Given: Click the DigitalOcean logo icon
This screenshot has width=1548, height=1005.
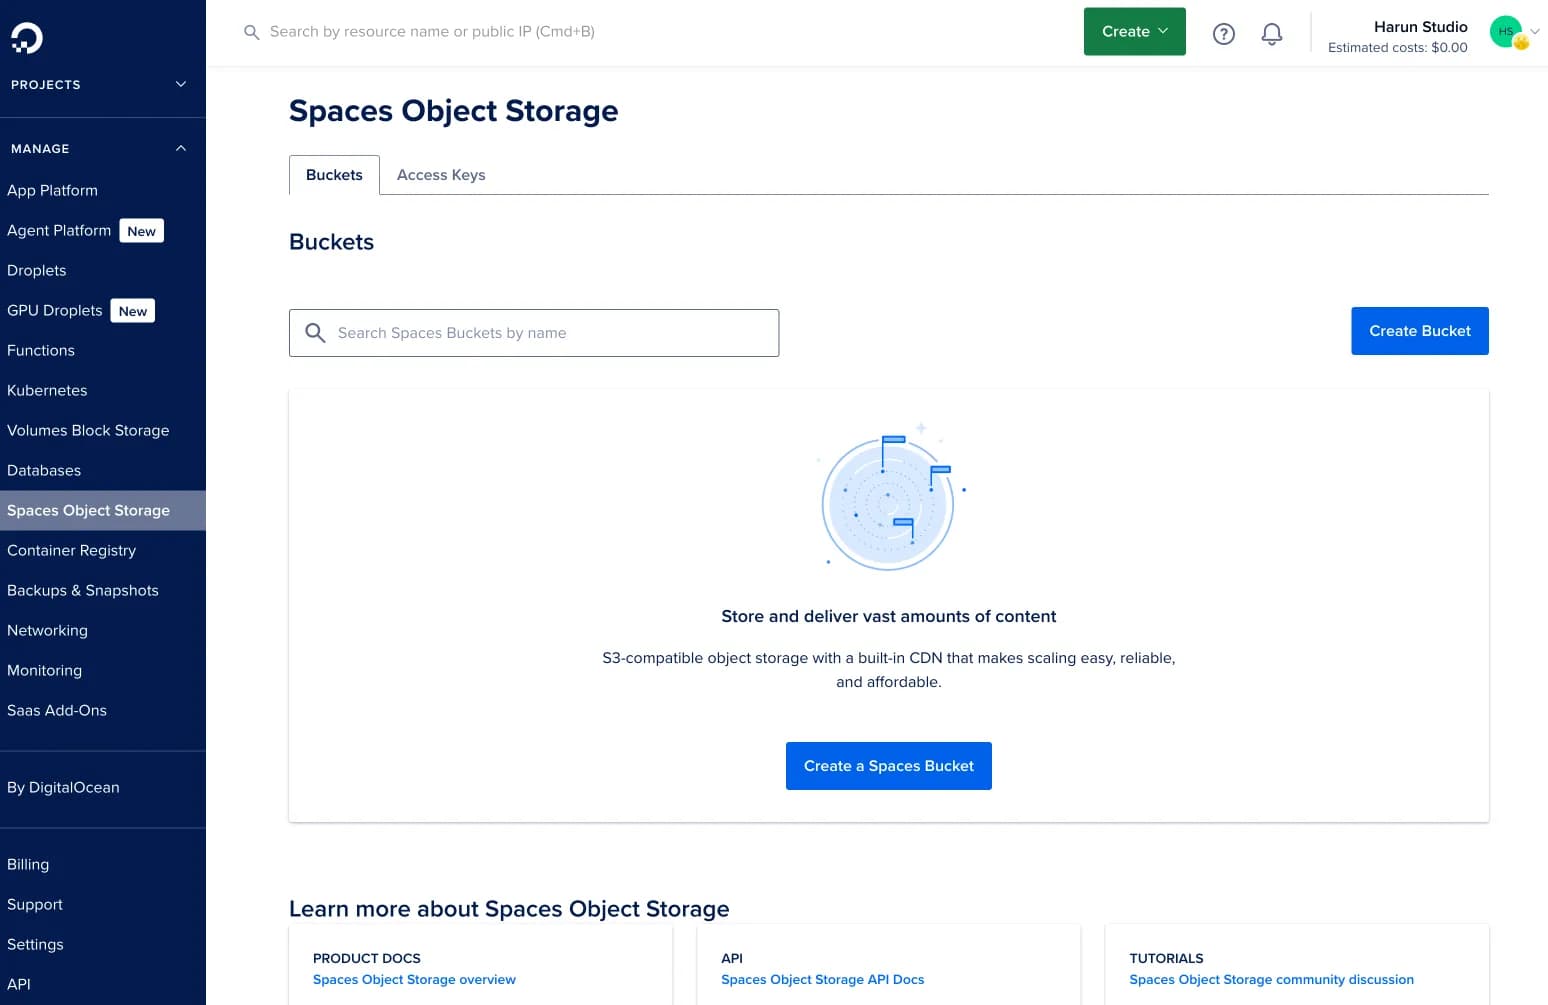Looking at the screenshot, I should tap(27, 38).
